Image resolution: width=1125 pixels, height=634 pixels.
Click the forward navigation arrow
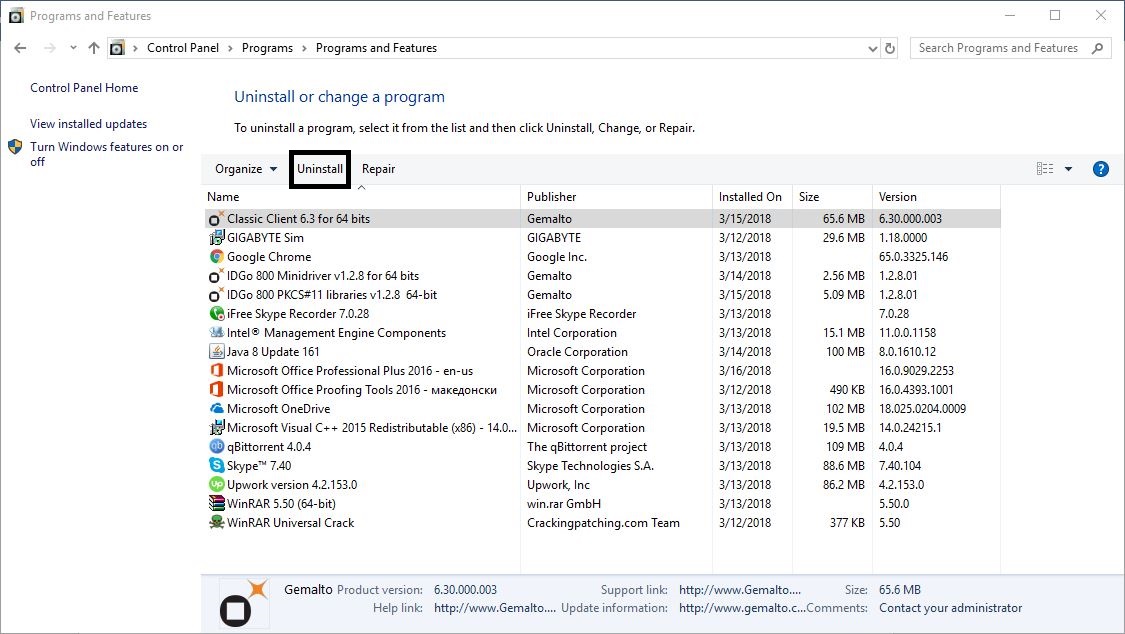50,48
